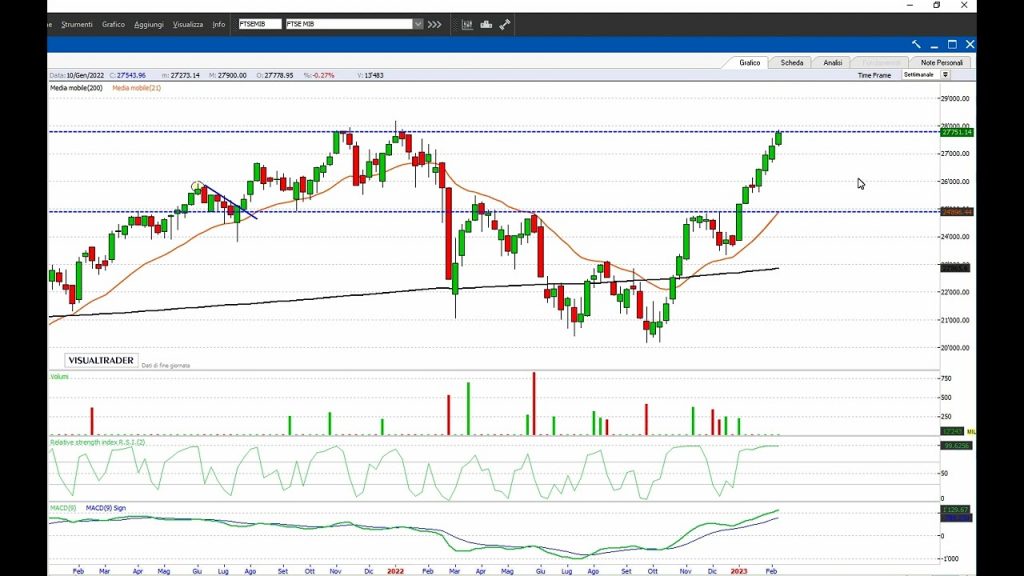Viewport: 1024px width, 576px height.
Task: Open the Visualizza menu
Action: (x=187, y=24)
